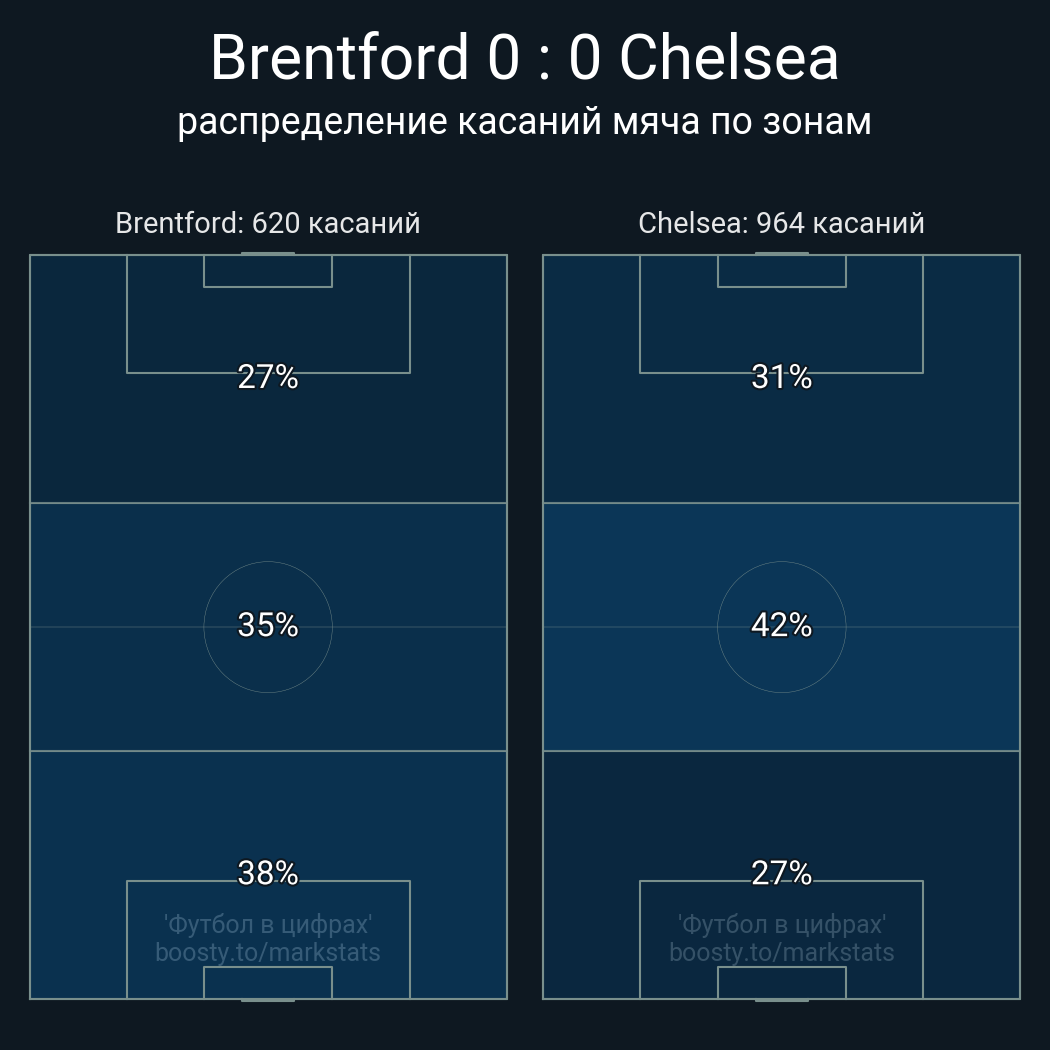Image resolution: width=1050 pixels, height=1050 pixels.
Task: Click the top six-yard box on Brentford pitch
Action: (268, 271)
